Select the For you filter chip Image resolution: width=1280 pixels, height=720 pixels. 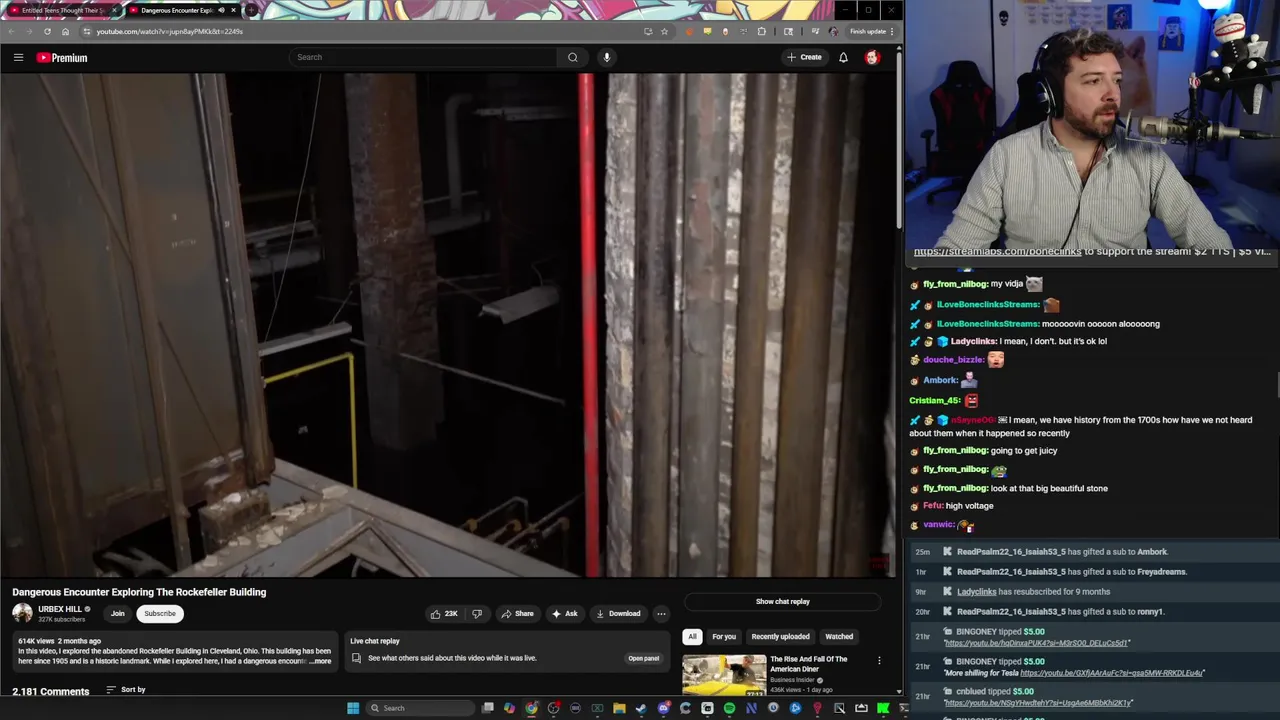(724, 637)
